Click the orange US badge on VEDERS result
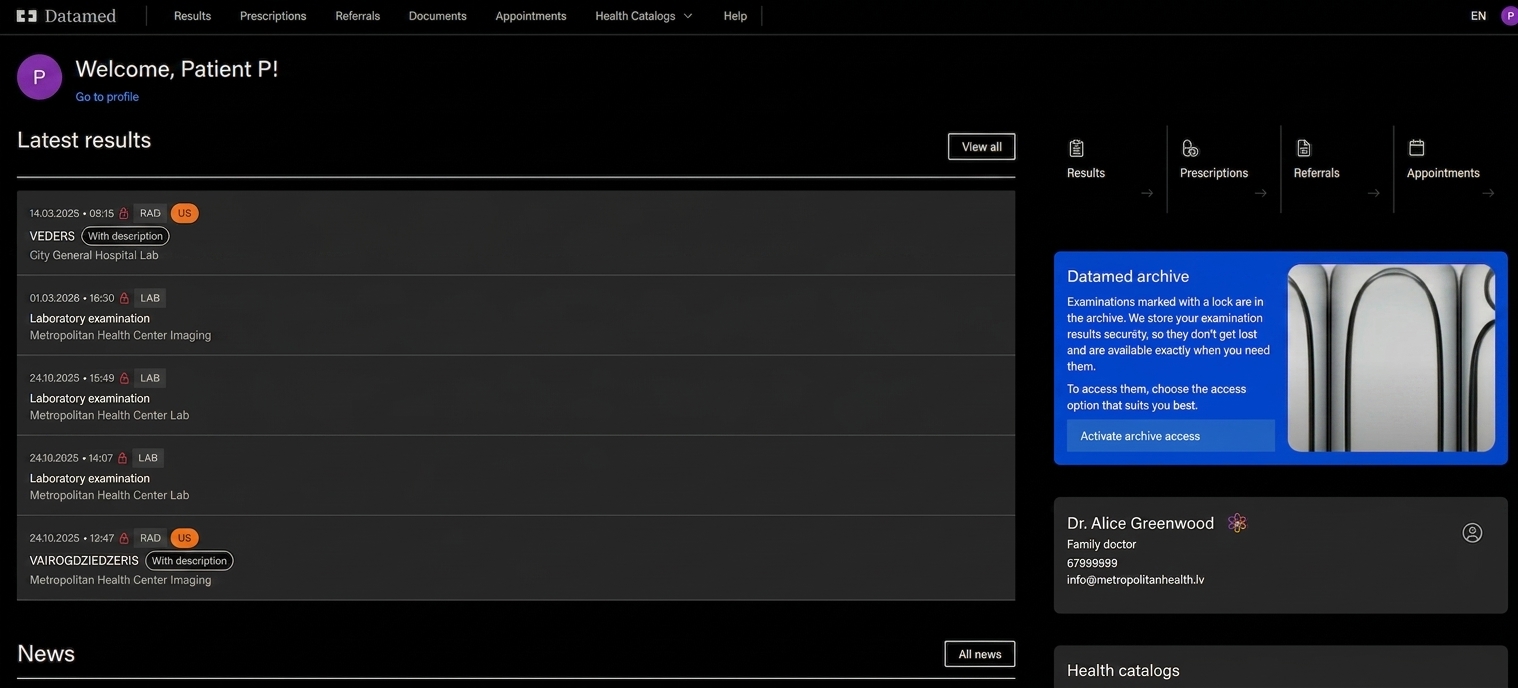1518x688 pixels. point(184,213)
